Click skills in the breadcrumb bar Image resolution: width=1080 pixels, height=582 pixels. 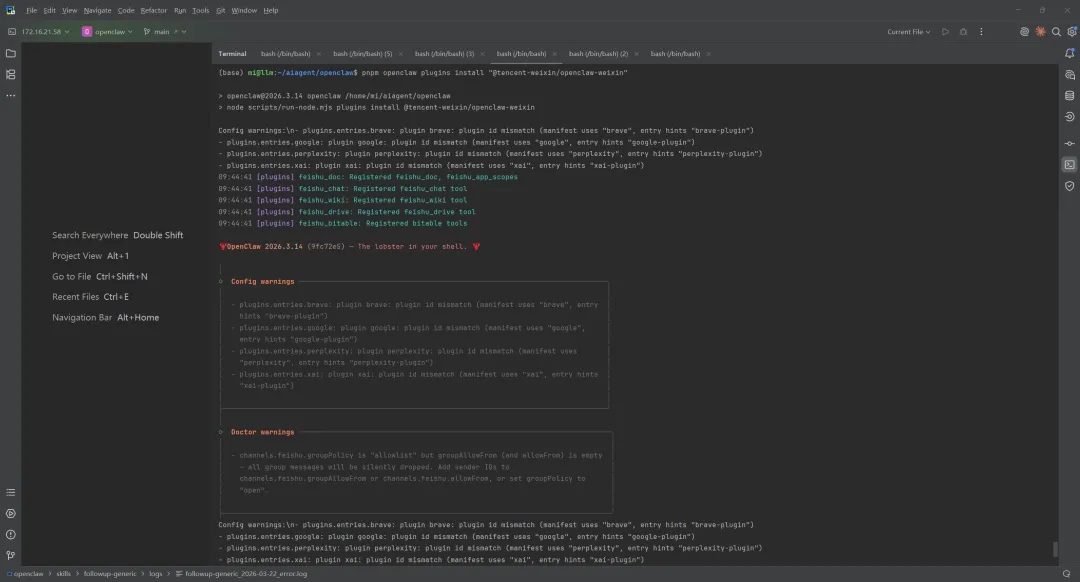(x=63, y=574)
